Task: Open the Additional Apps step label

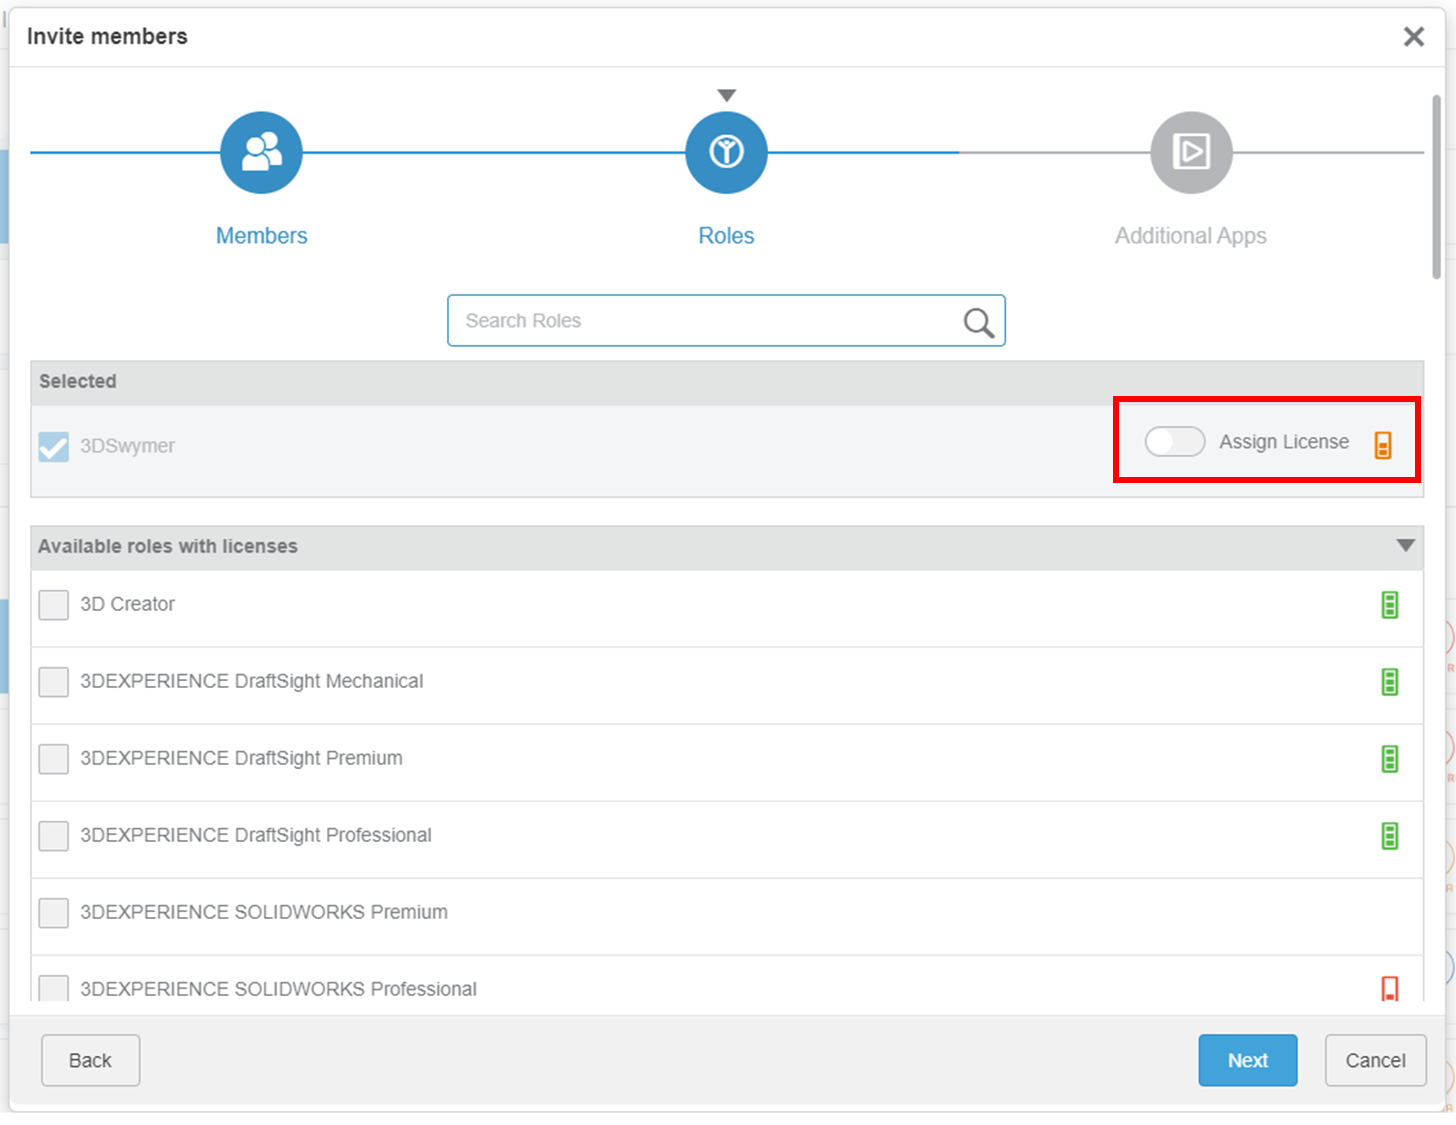Action: pos(1190,236)
